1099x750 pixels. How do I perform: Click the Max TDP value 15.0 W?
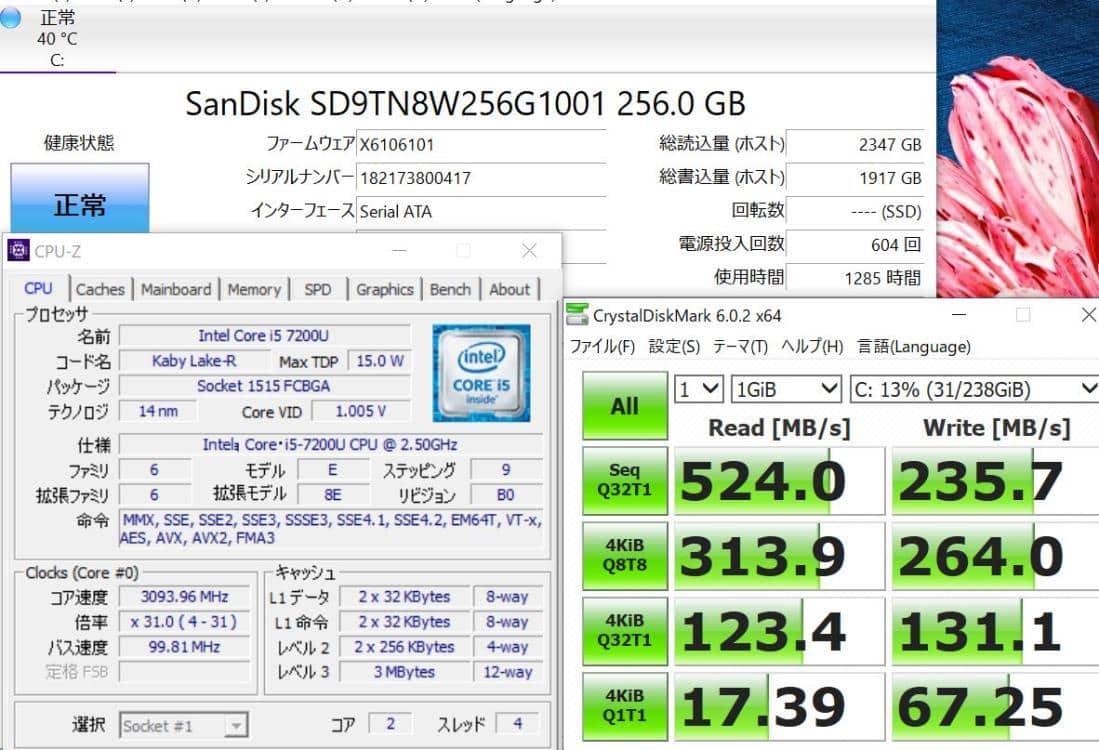(x=379, y=361)
